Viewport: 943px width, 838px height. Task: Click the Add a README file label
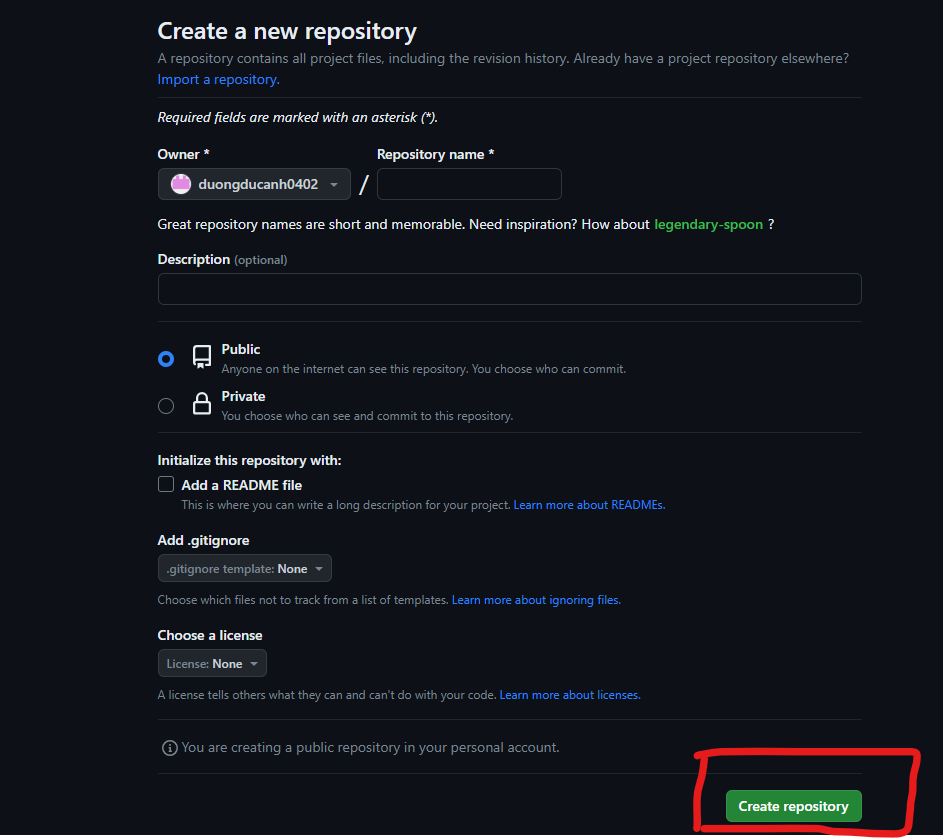241,485
